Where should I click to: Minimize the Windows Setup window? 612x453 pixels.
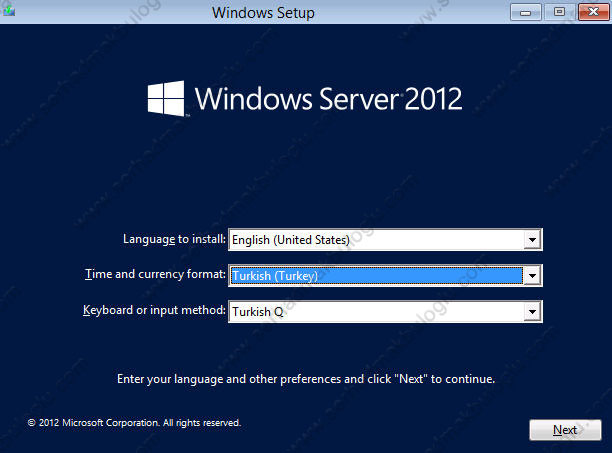click(x=525, y=12)
